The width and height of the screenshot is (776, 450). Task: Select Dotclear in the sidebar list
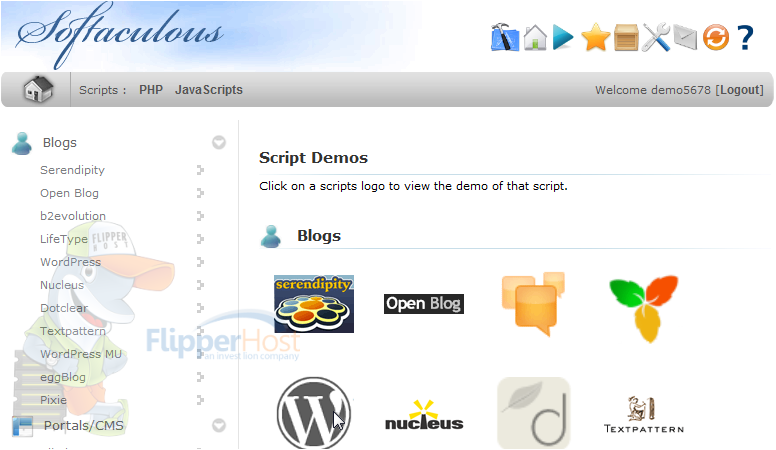click(64, 308)
